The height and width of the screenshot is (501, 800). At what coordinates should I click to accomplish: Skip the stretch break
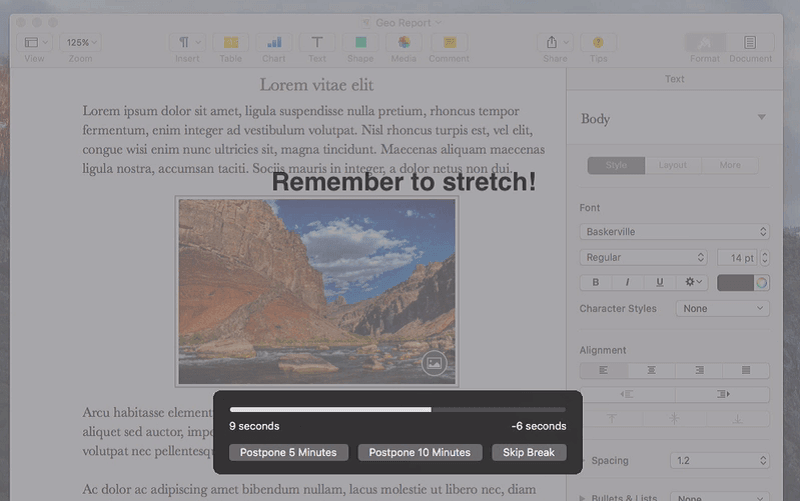pos(529,453)
